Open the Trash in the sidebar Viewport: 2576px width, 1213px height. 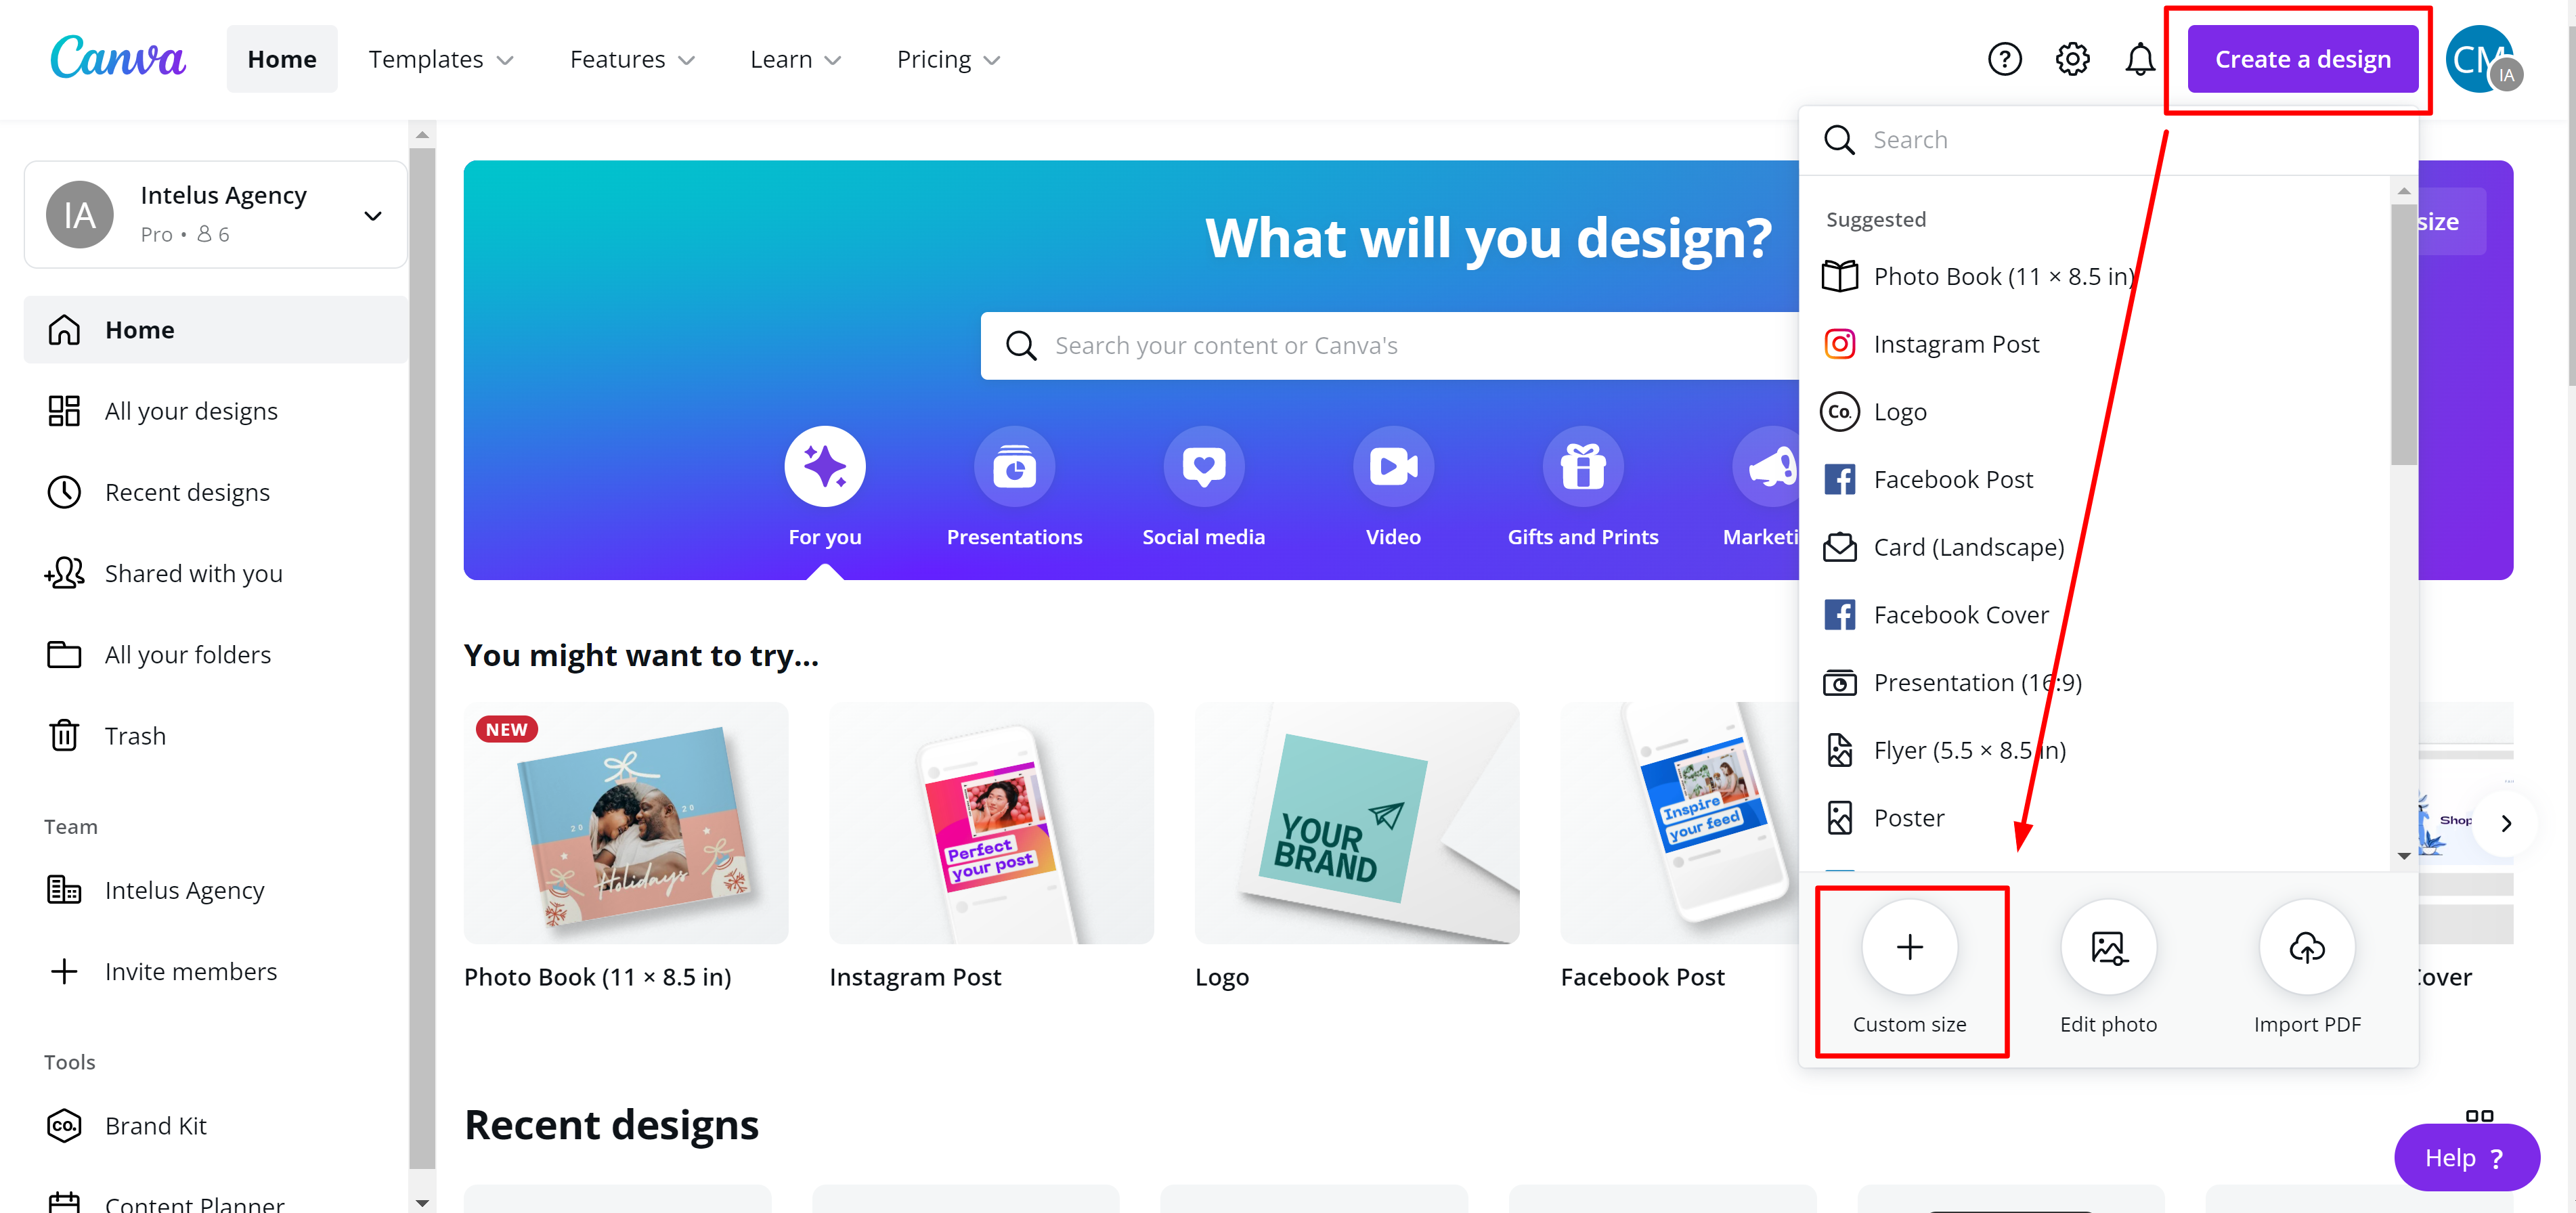click(x=134, y=735)
